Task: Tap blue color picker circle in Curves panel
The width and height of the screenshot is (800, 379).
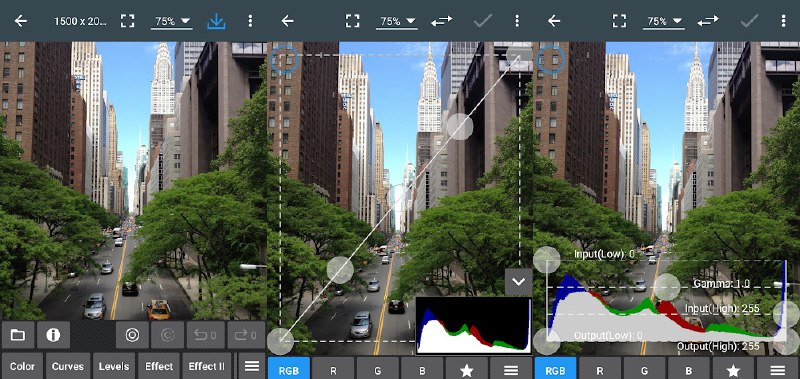Action: coord(284,60)
